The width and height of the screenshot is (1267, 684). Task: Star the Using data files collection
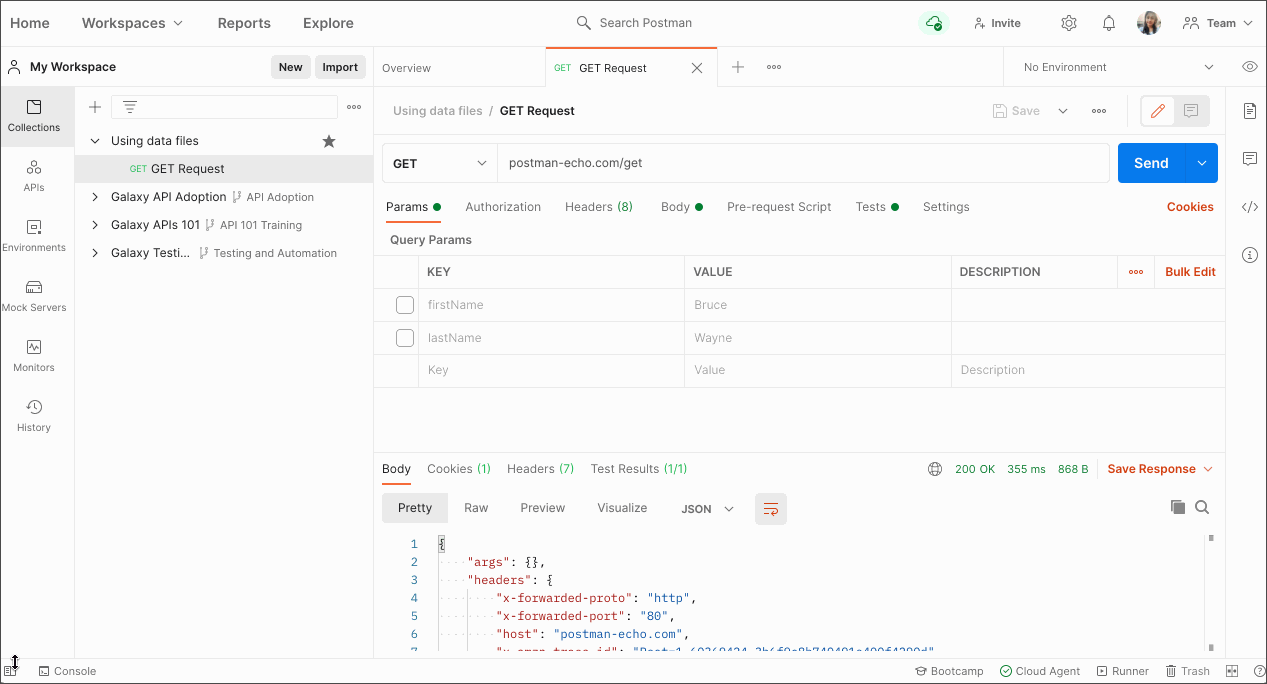pos(329,141)
